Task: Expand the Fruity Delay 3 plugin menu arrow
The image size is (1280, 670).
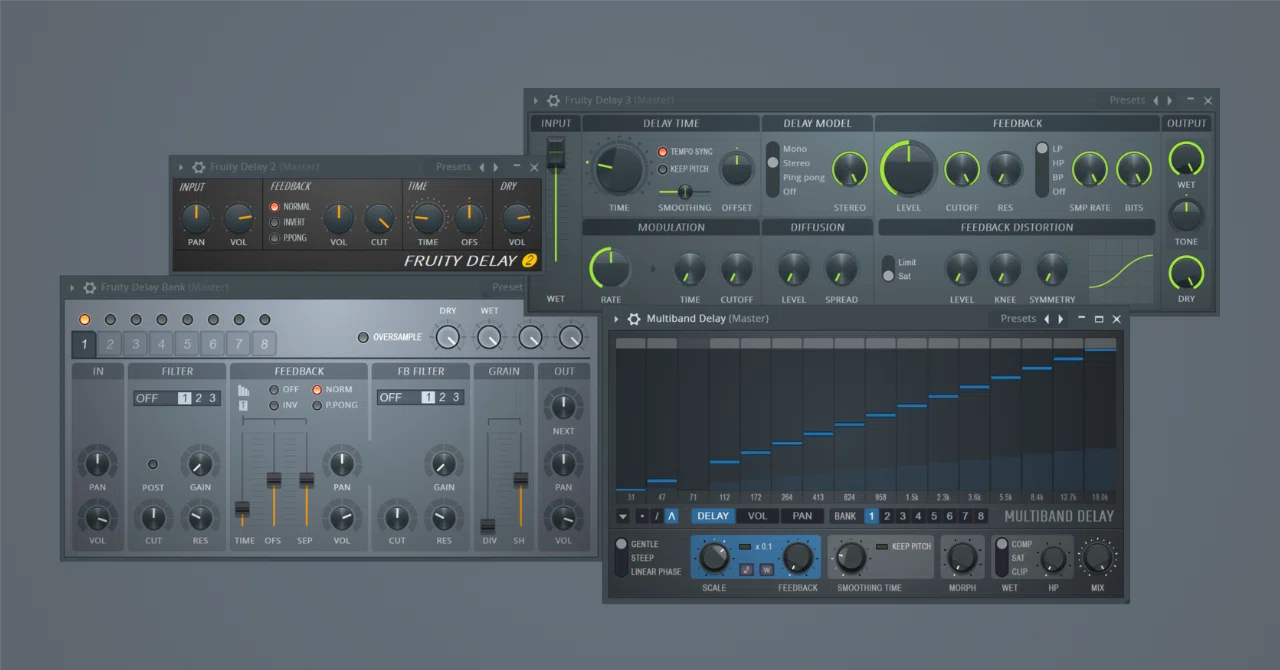Action: click(x=537, y=100)
